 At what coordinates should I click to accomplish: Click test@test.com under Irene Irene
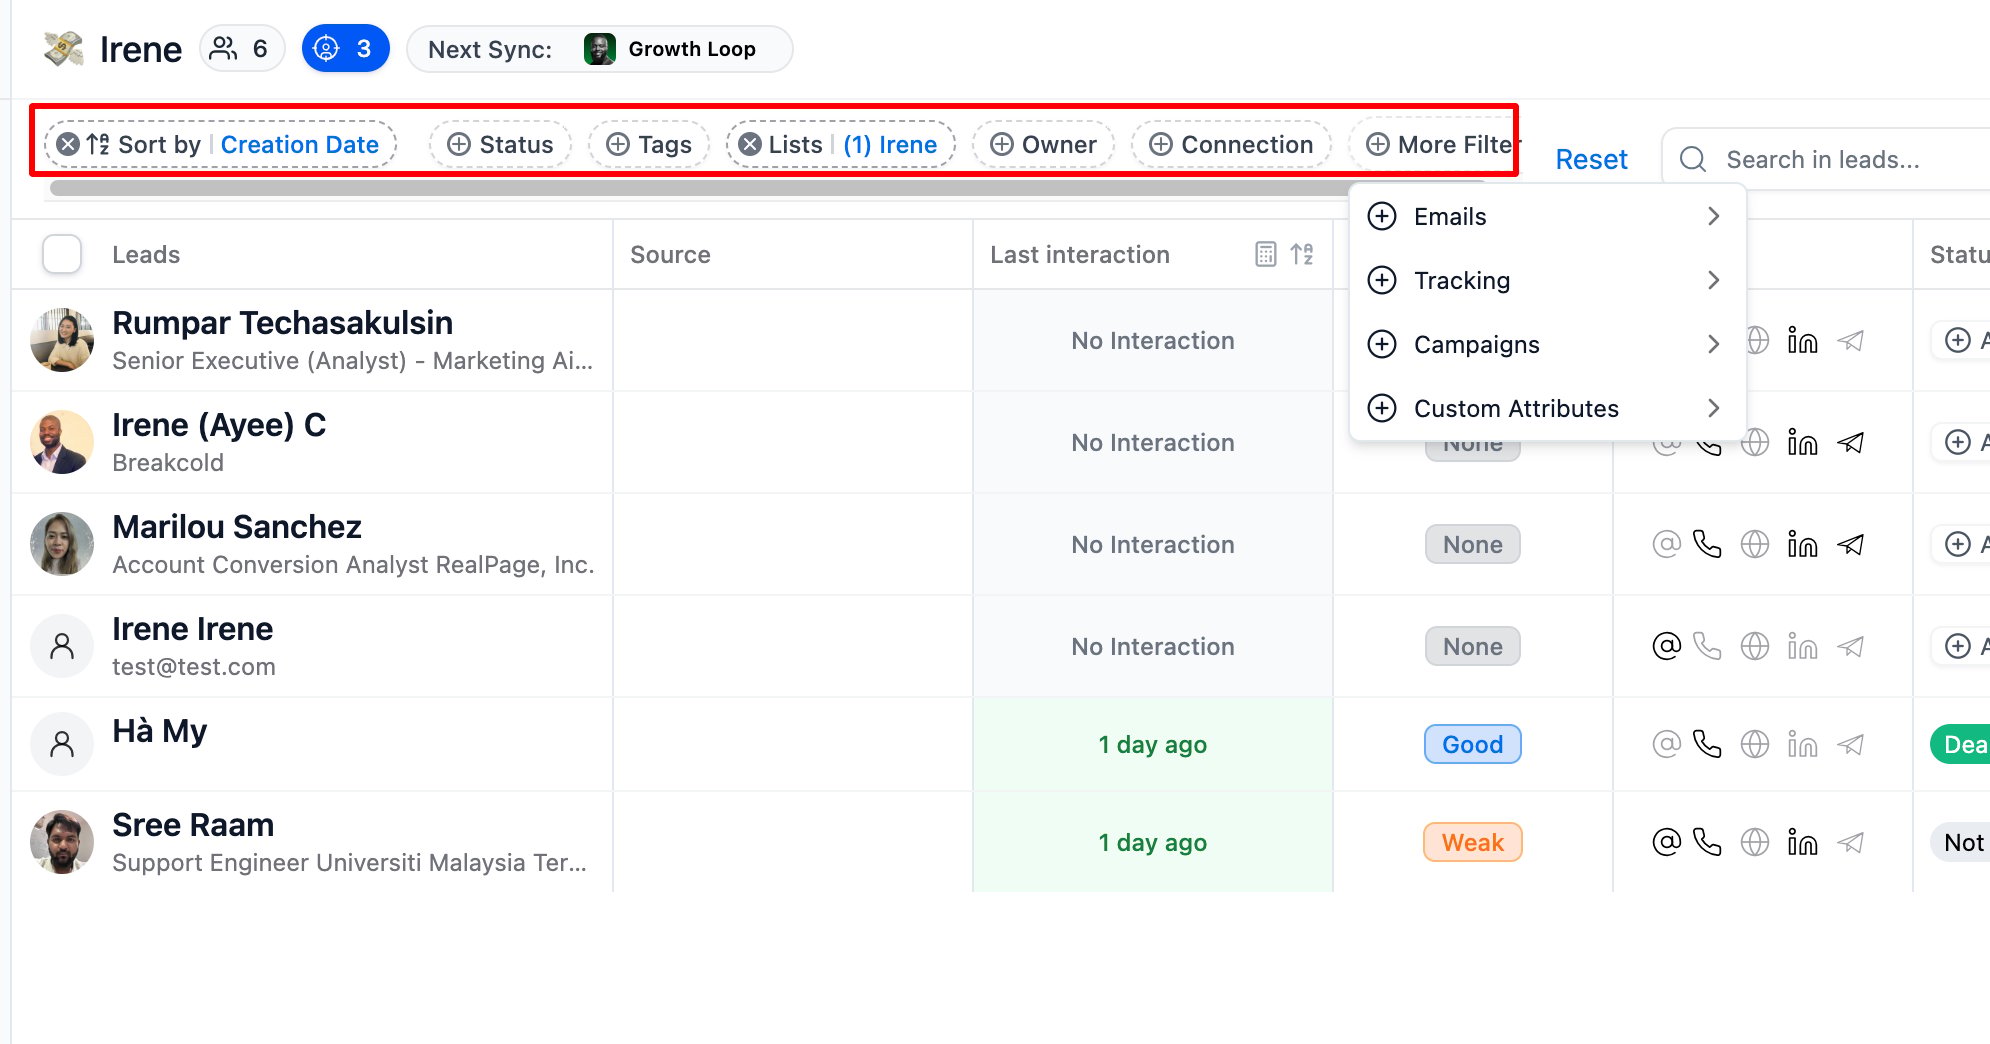(194, 667)
